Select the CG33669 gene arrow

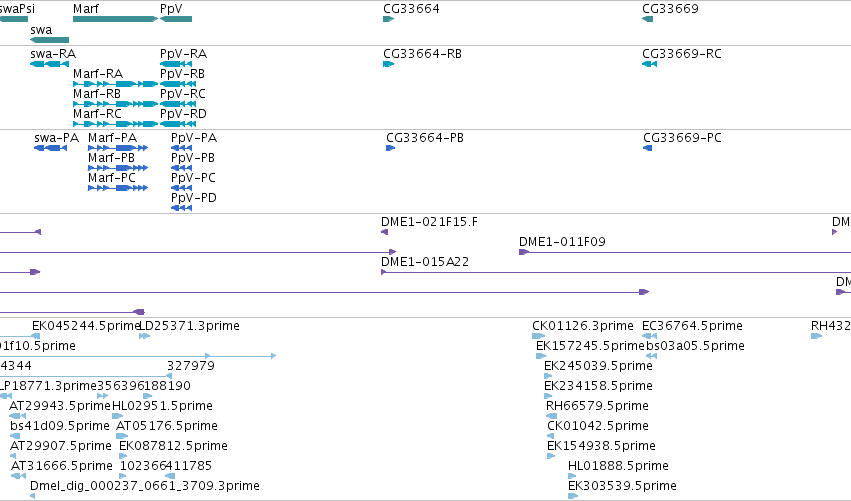[647, 19]
